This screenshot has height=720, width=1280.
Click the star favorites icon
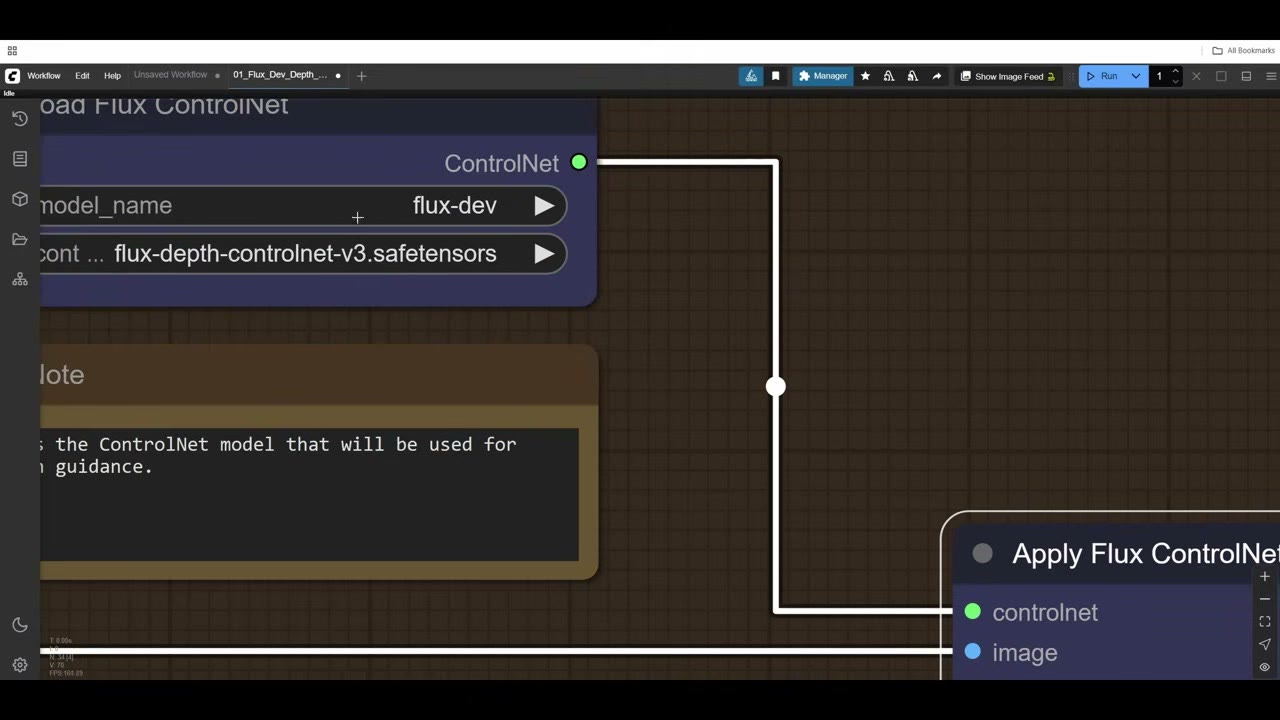click(865, 76)
